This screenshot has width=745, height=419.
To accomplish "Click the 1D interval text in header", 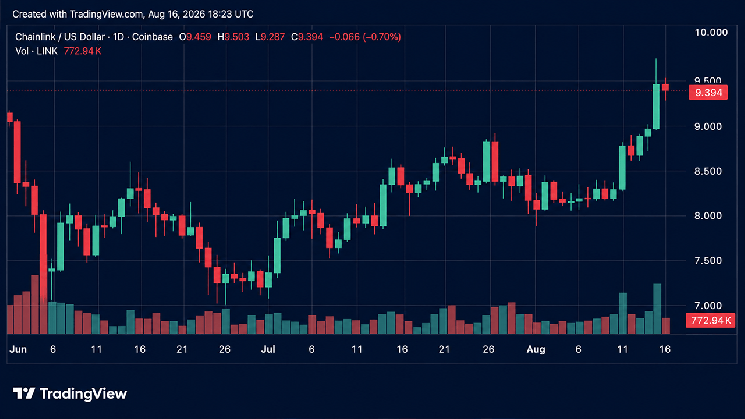I will point(118,37).
